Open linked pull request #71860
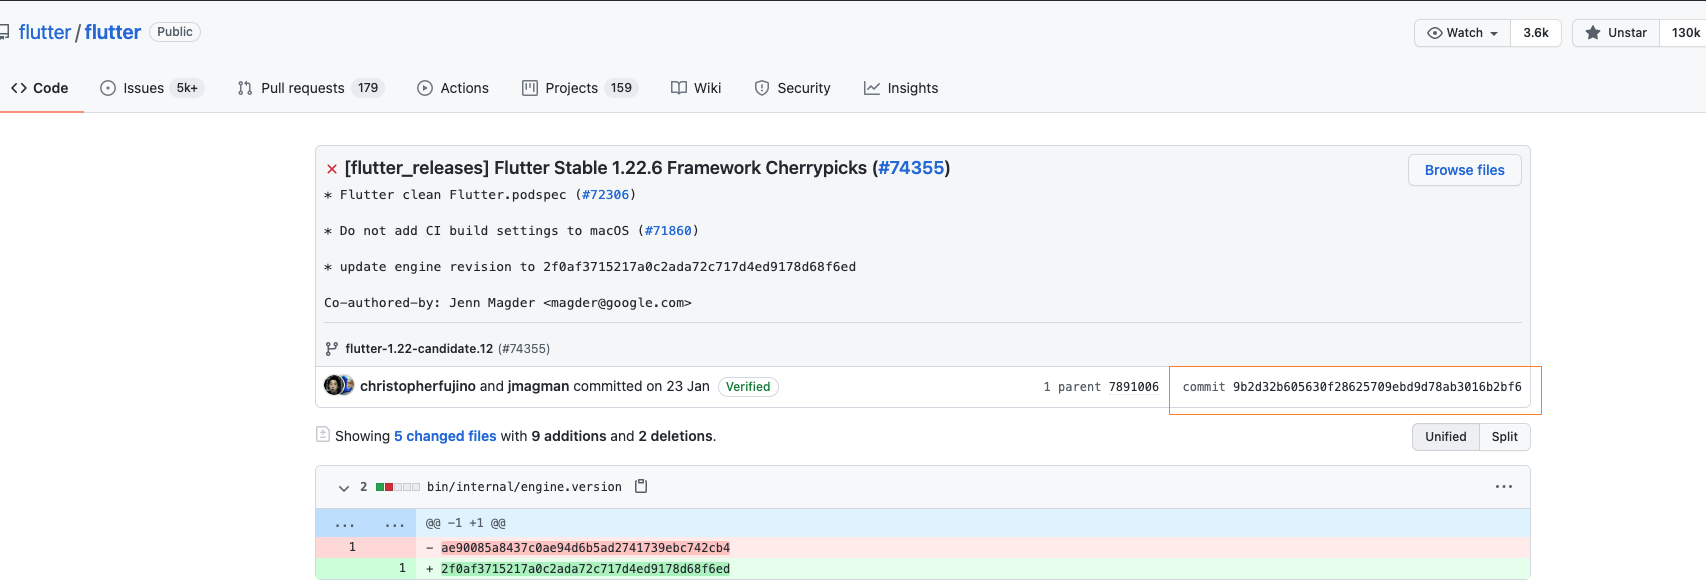Screen dimensions: 1706x585 click(x=668, y=231)
